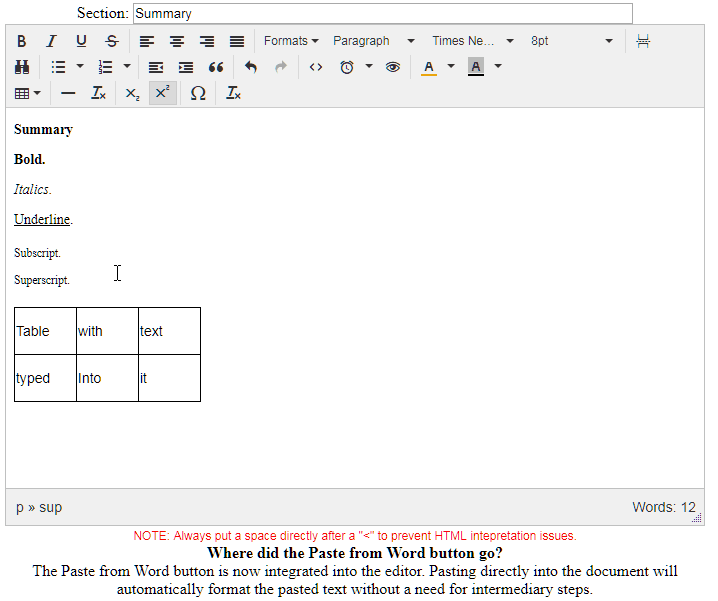Screen dimensions: 718x601
Task: Preview the document with eye icon
Action: tap(393, 67)
